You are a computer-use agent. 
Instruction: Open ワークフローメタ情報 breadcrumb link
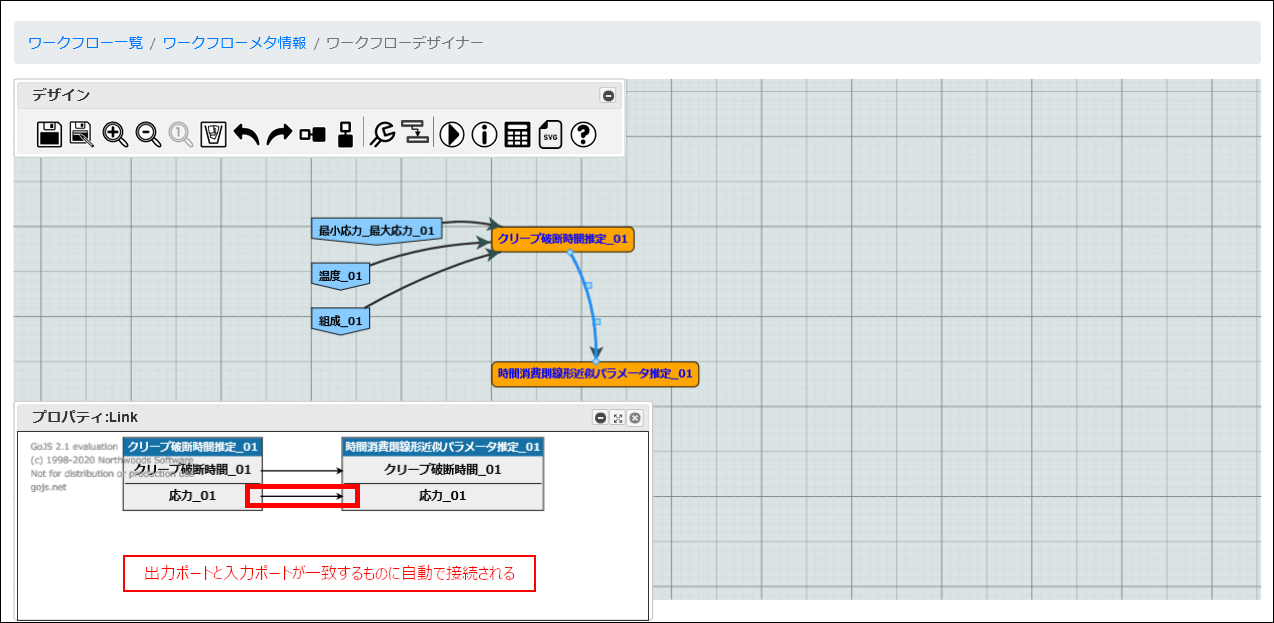coord(235,43)
